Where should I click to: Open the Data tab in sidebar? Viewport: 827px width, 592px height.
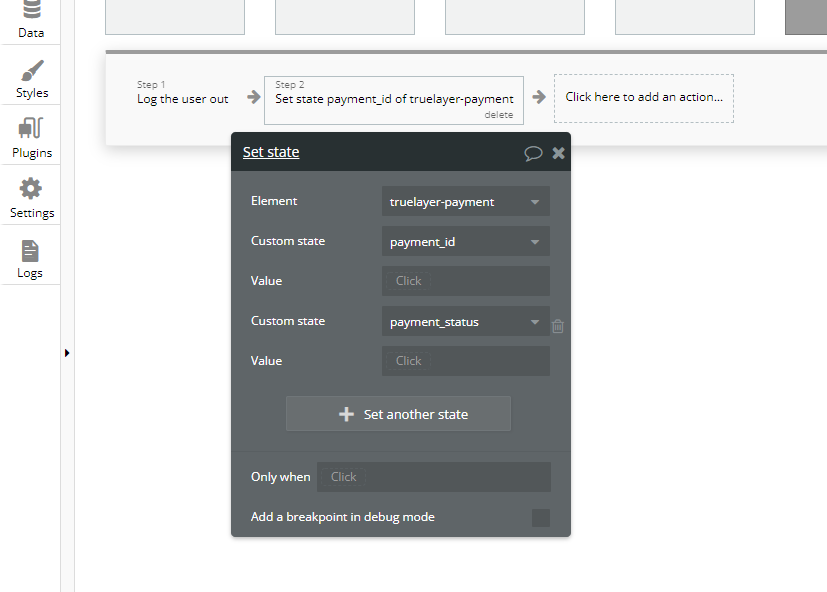point(31,21)
